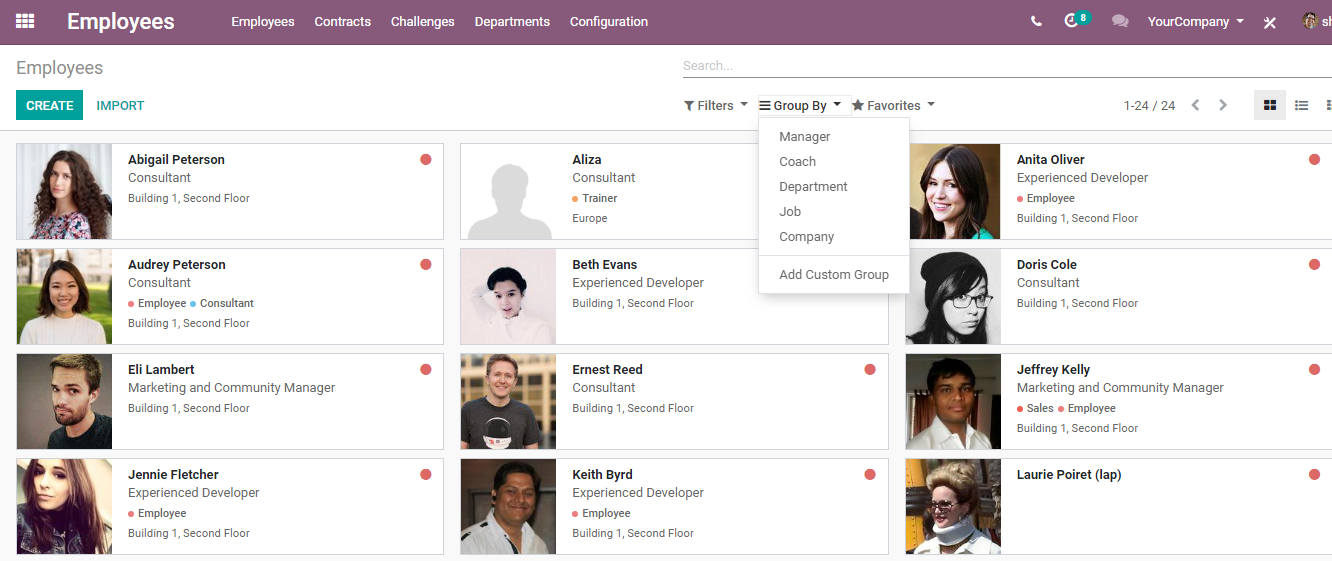Screen dimensions: 1332x561
Task: Switch to kanban view icon
Action: 1270,105
